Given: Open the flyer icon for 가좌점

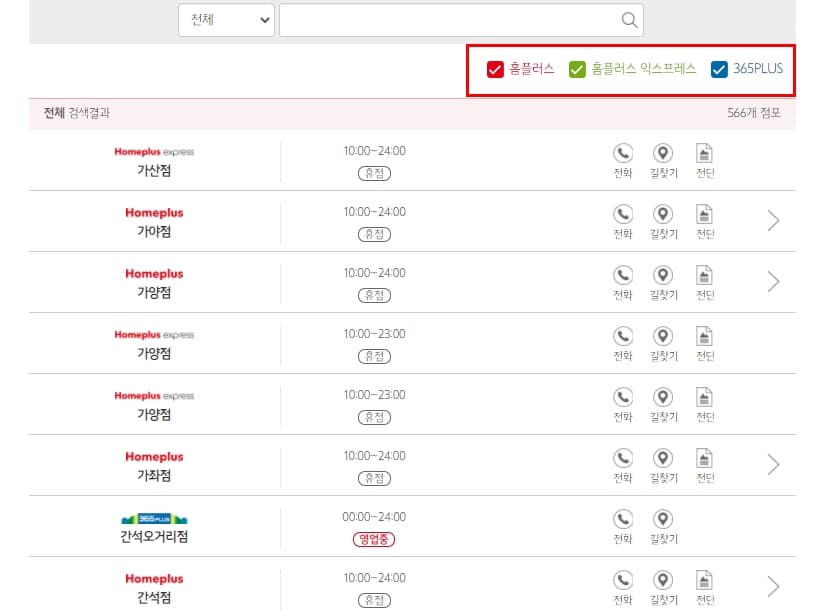Looking at the screenshot, I should click(x=704, y=458).
